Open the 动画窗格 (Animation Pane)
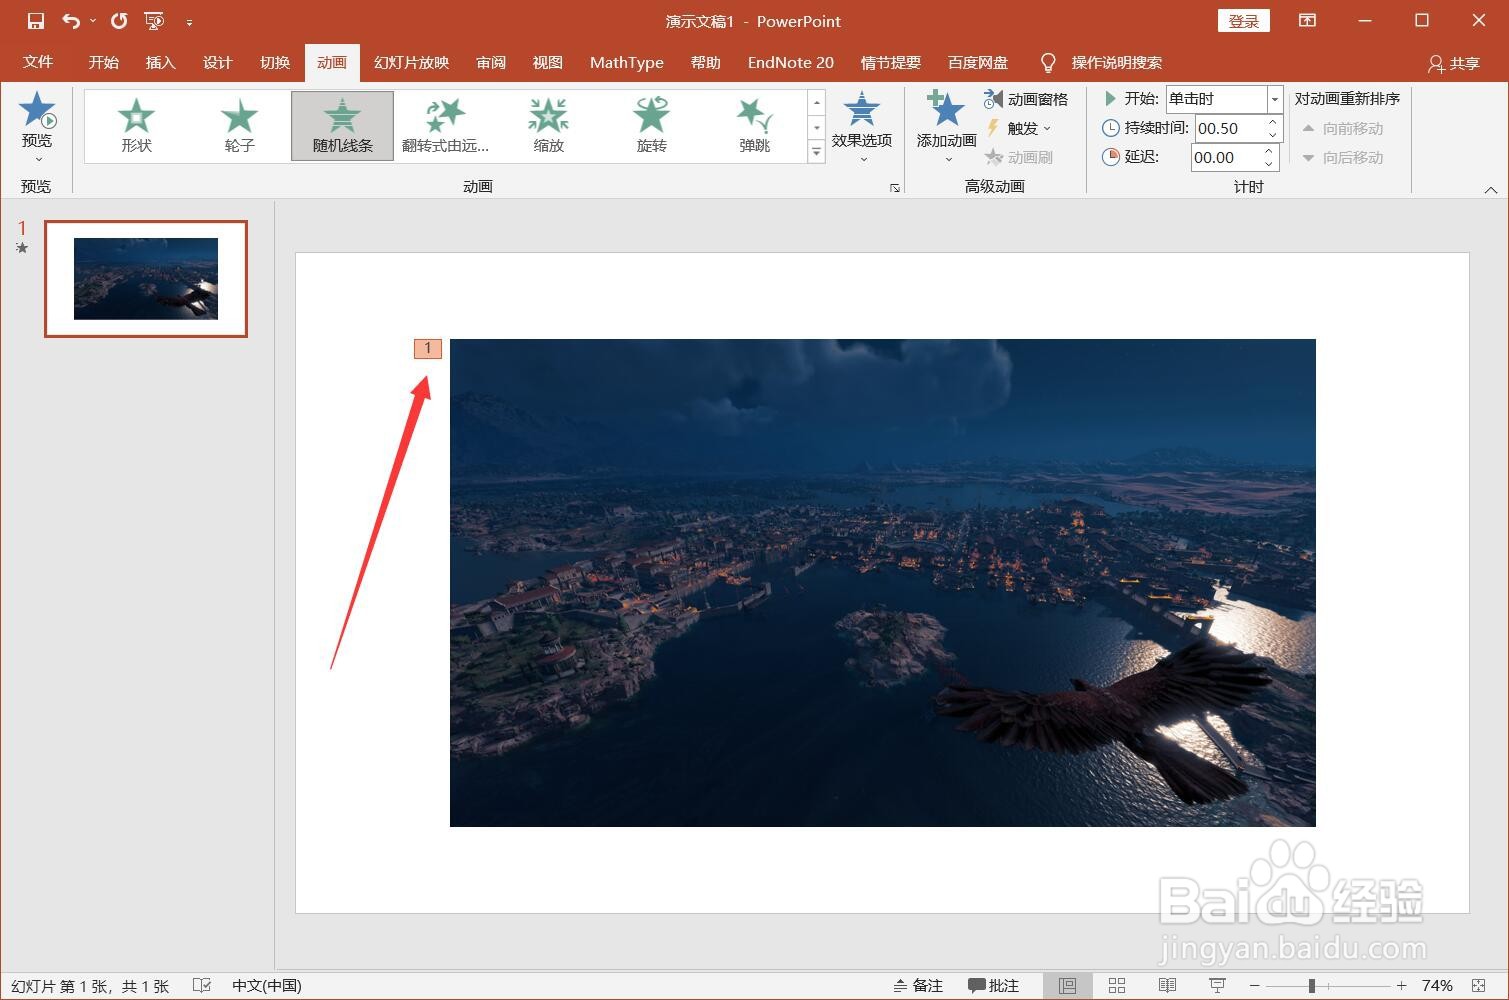This screenshot has height=1000, width=1509. click(x=1026, y=99)
